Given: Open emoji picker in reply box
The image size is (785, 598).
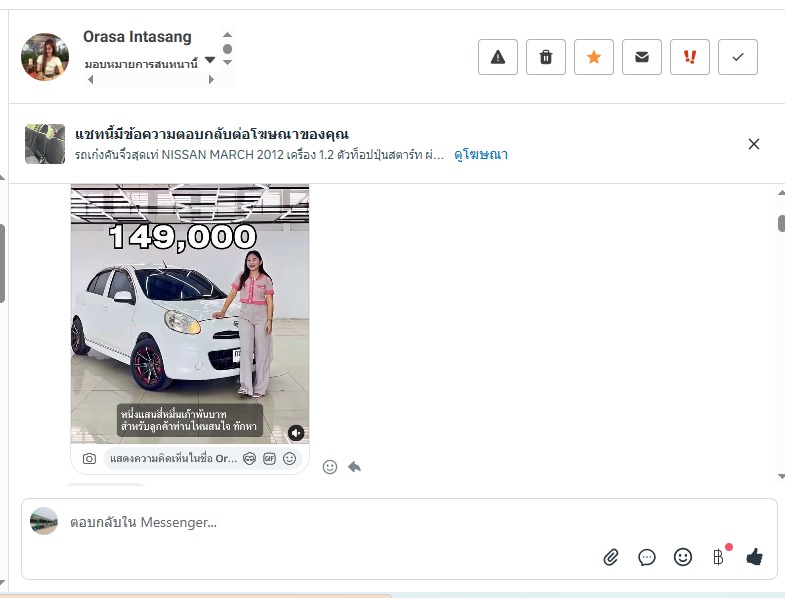Looking at the screenshot, I should (683, 557).
